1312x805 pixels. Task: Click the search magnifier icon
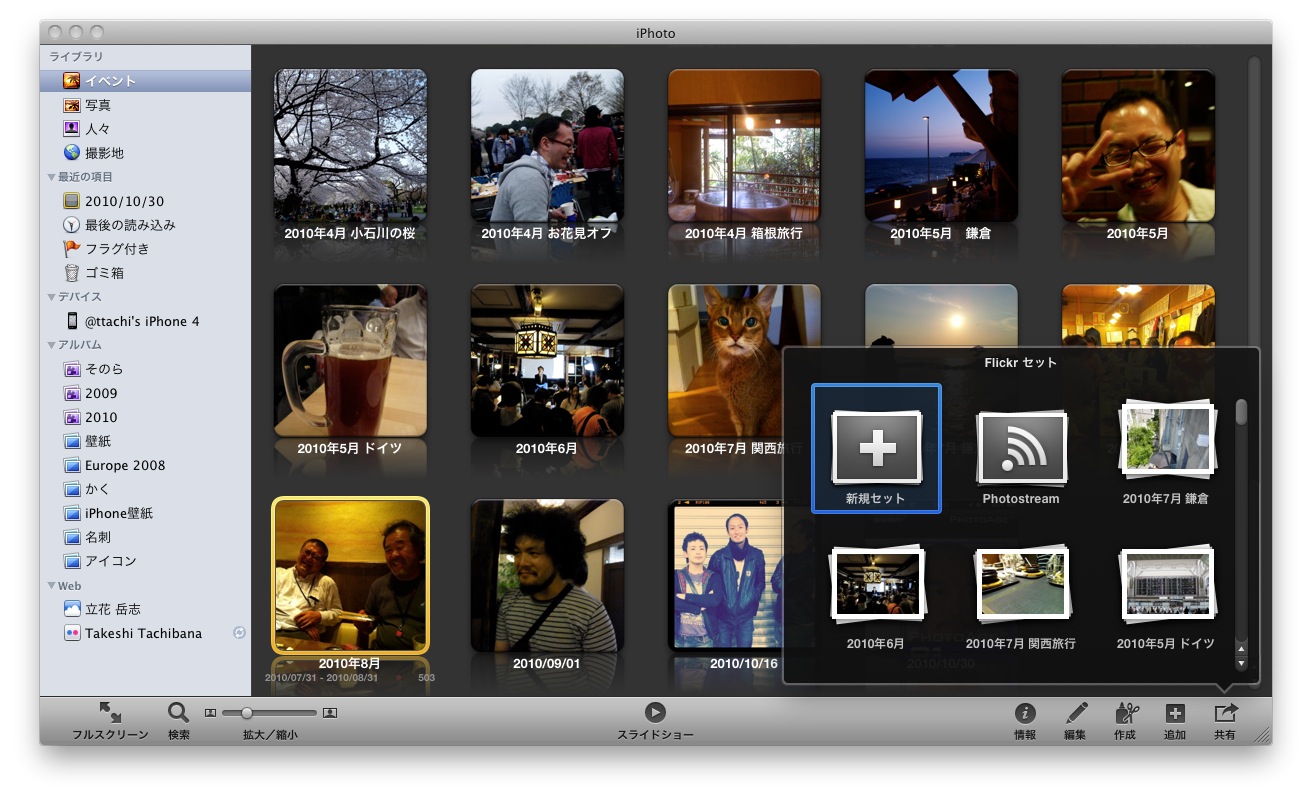click(x=178, y=714)
